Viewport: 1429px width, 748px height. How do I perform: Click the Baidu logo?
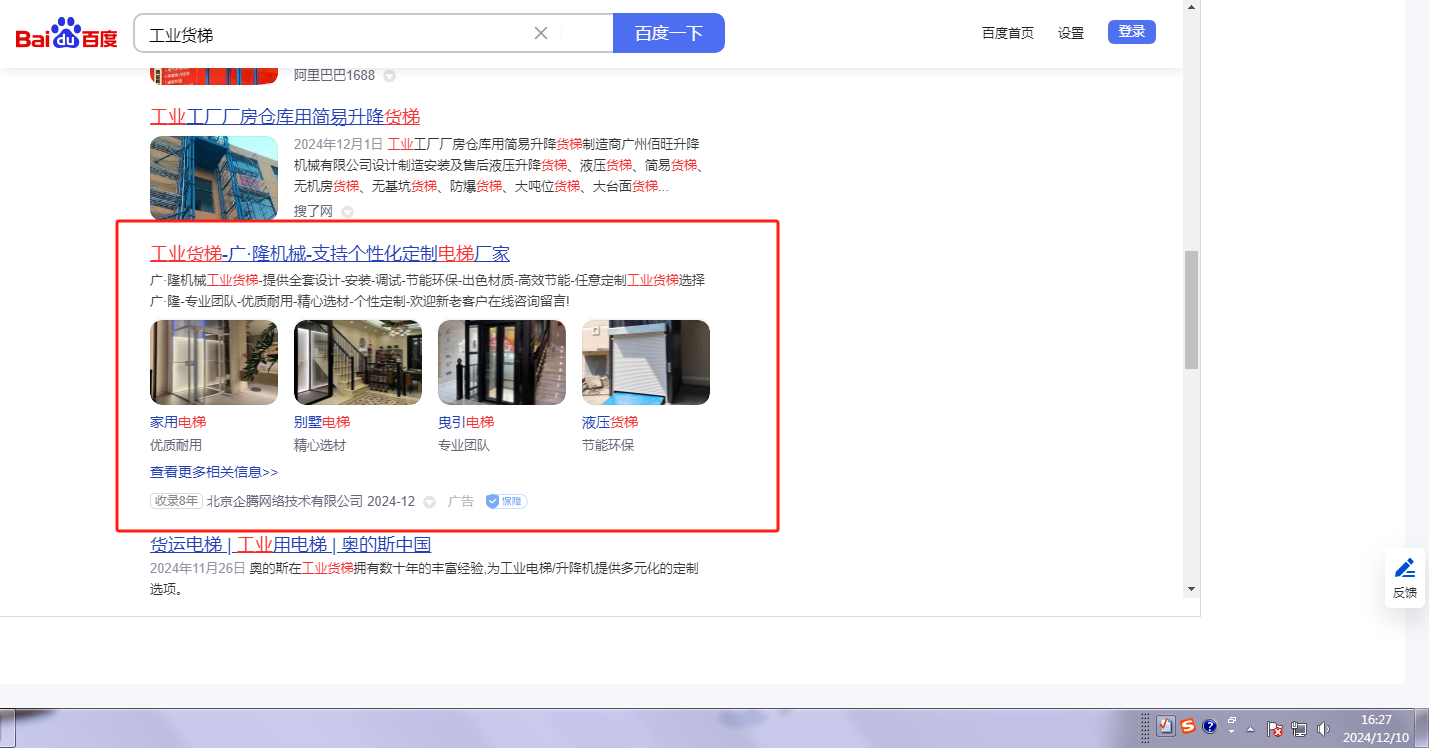pyautogui.click(x=66, y=34)
